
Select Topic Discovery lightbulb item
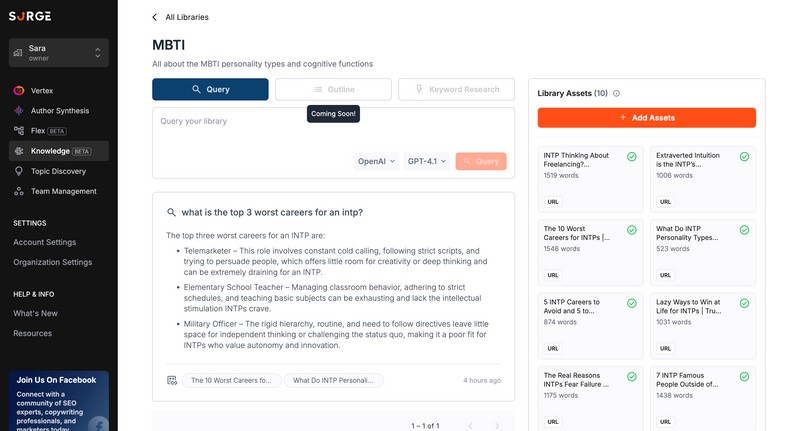coord(59,171)
